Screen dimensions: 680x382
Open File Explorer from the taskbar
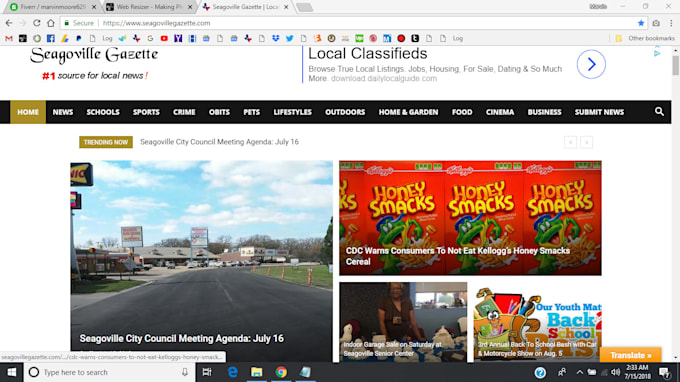(x=256, y=372)
